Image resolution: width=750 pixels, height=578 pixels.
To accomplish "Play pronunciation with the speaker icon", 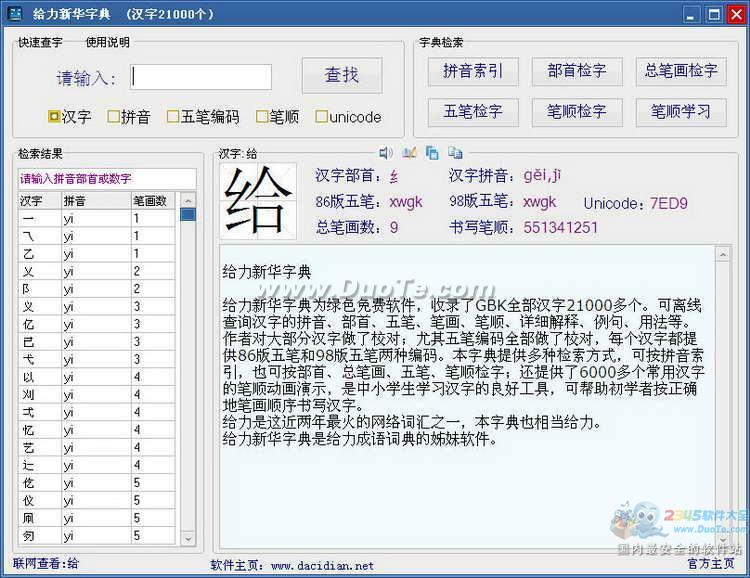I will 386,153.
